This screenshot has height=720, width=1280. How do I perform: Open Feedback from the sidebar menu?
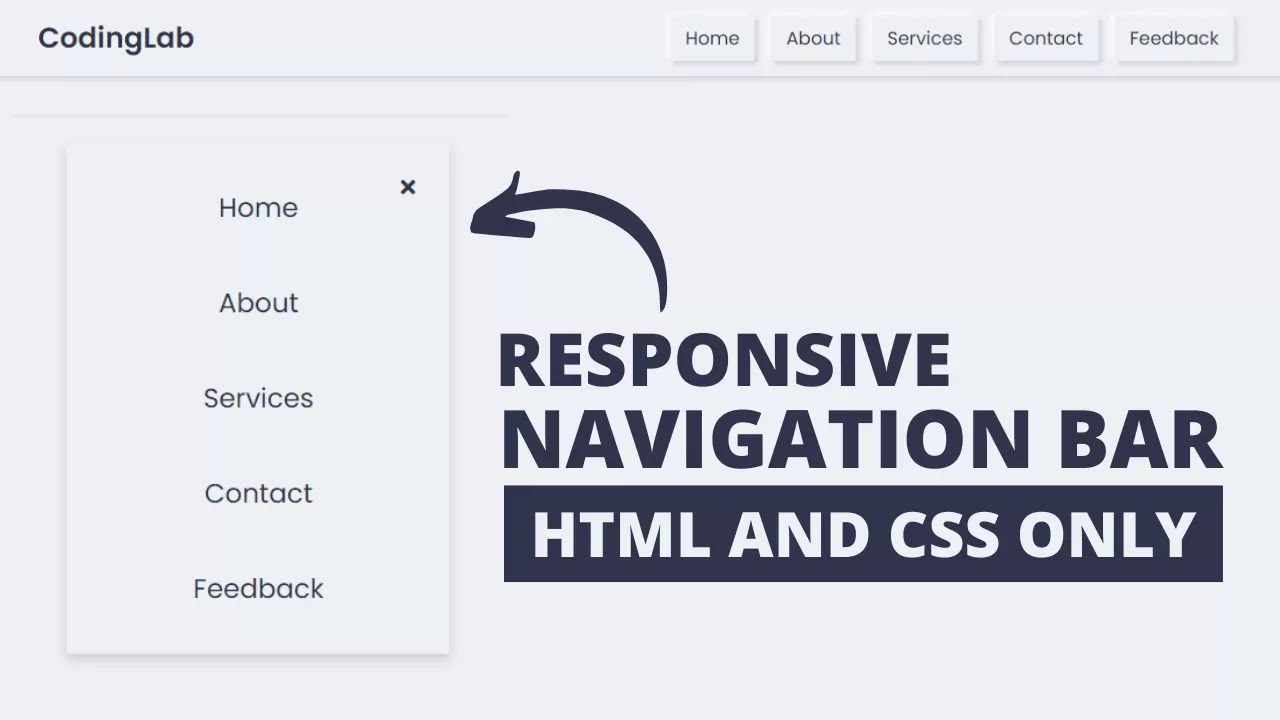258,589
